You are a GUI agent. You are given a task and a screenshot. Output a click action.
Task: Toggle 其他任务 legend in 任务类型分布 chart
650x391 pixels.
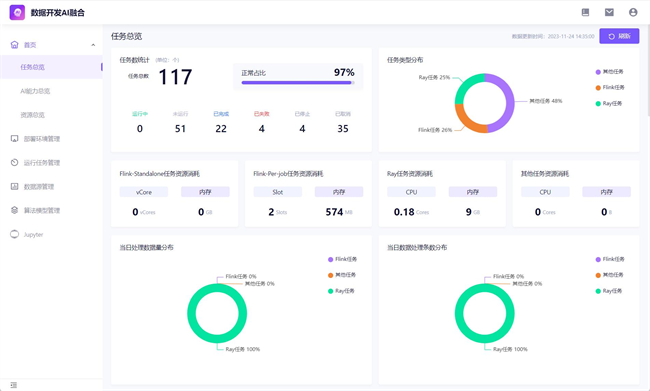point(609,72)
